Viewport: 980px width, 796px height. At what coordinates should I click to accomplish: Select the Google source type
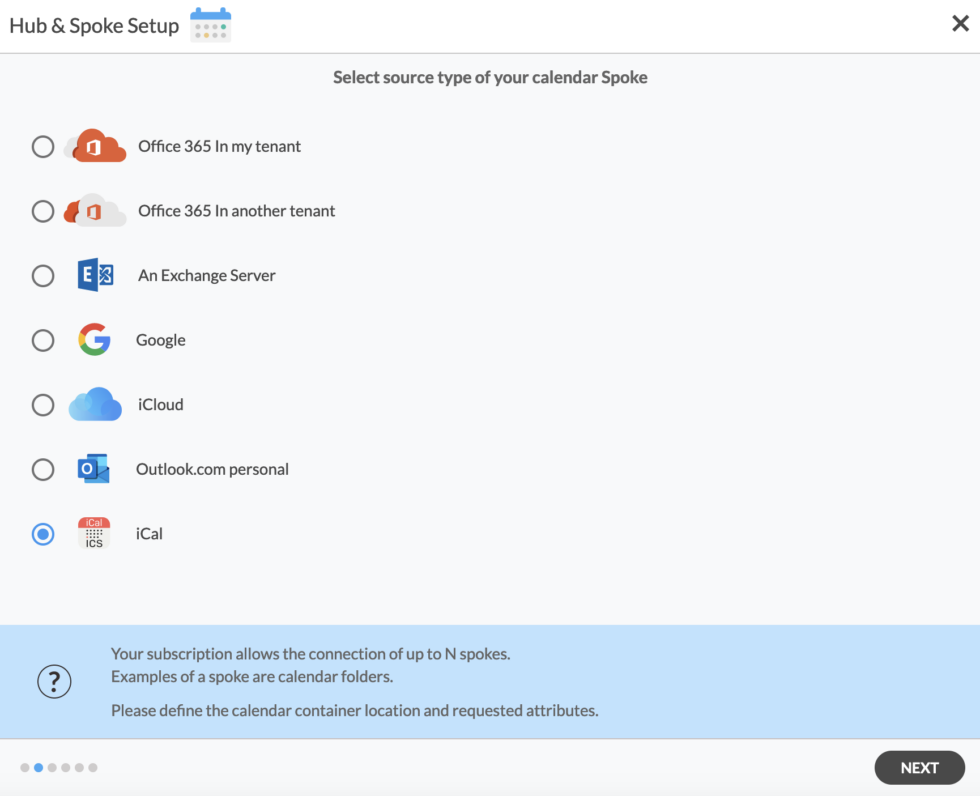click(43, 340)
